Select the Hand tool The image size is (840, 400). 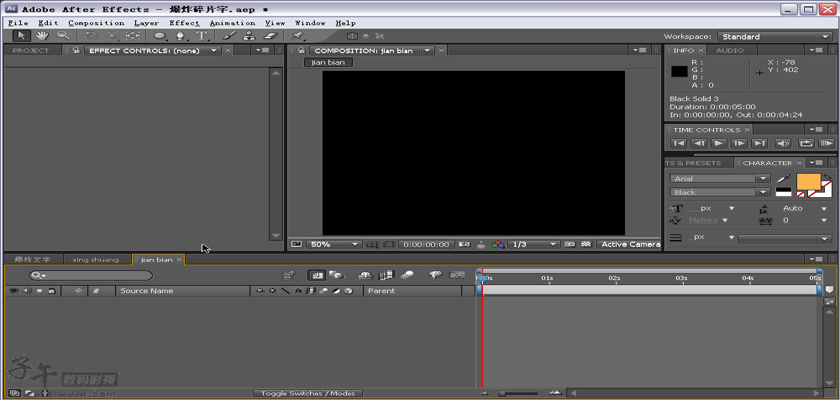point(42,36)
